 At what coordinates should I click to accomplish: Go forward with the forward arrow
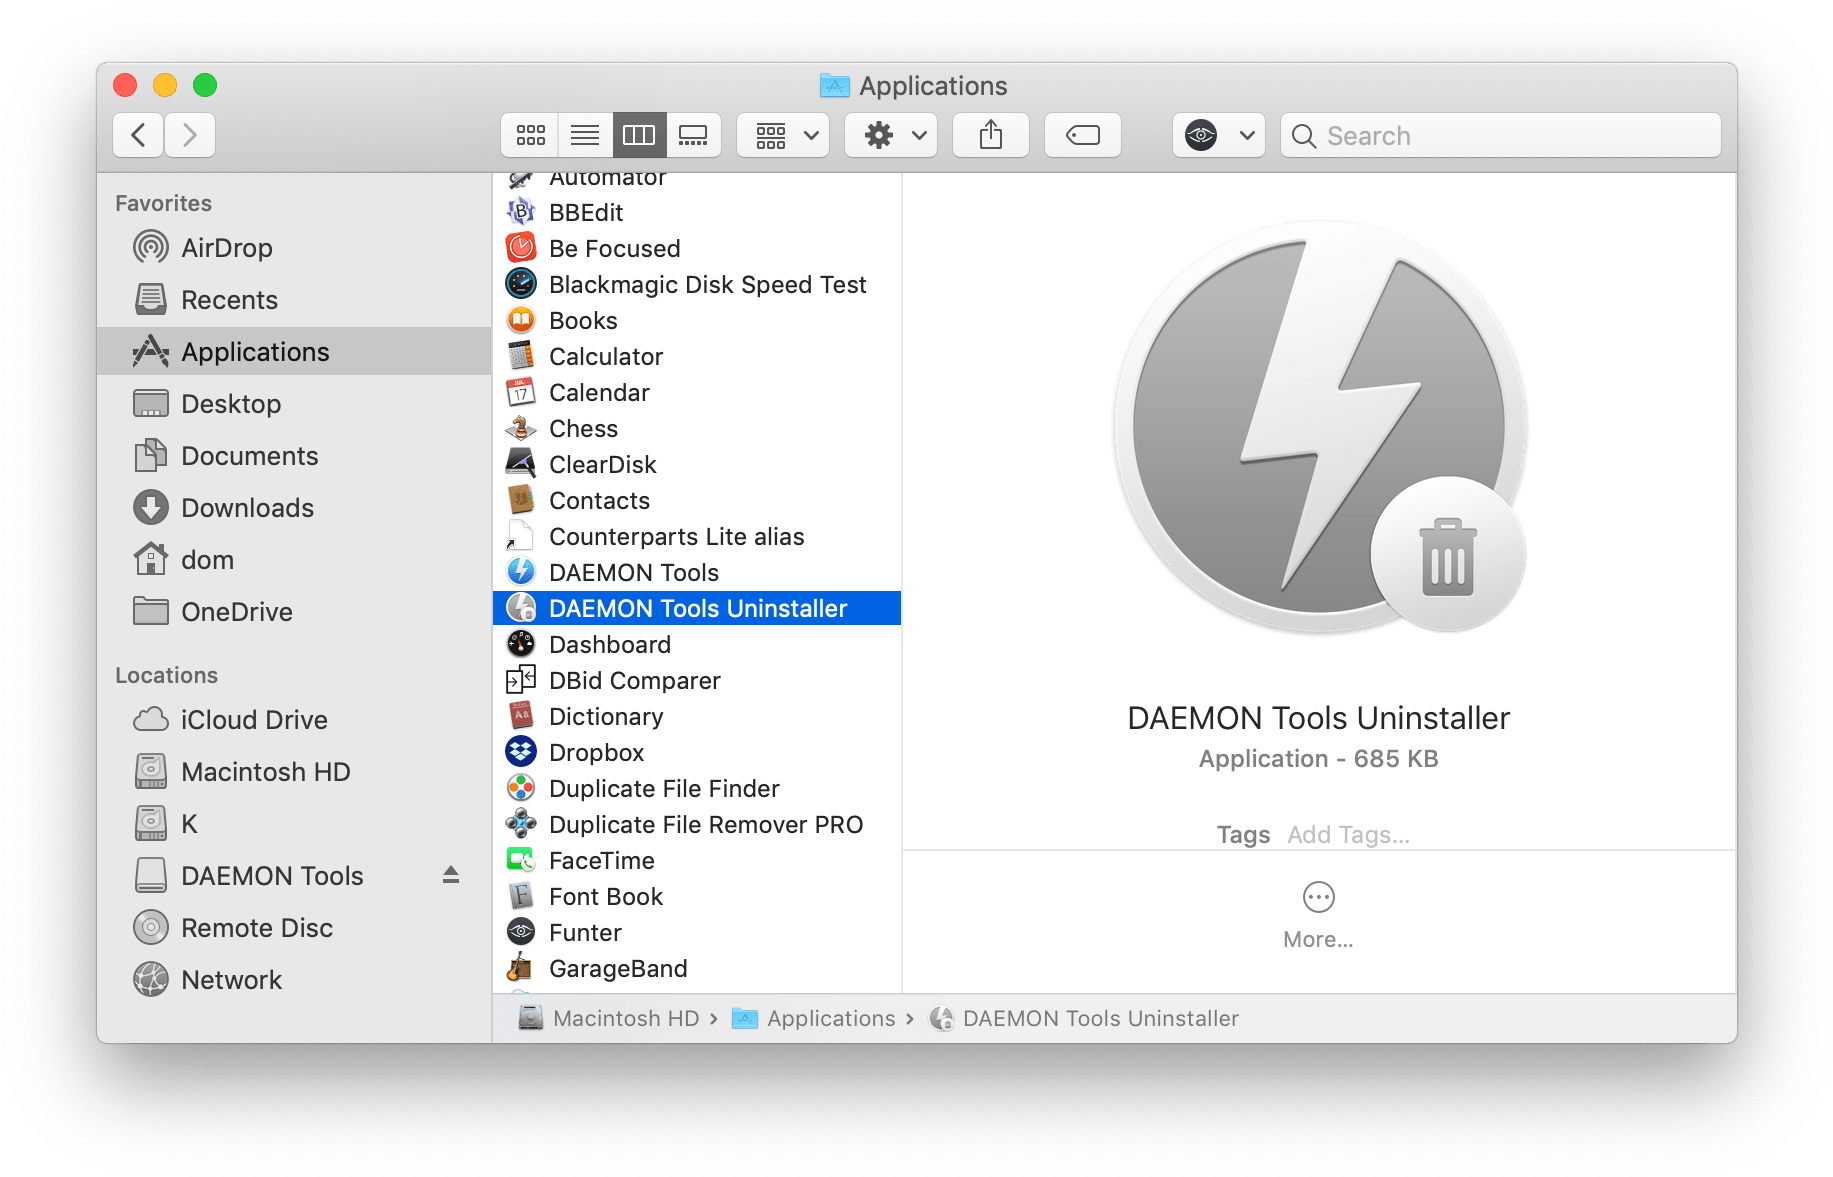coord(190,135)
